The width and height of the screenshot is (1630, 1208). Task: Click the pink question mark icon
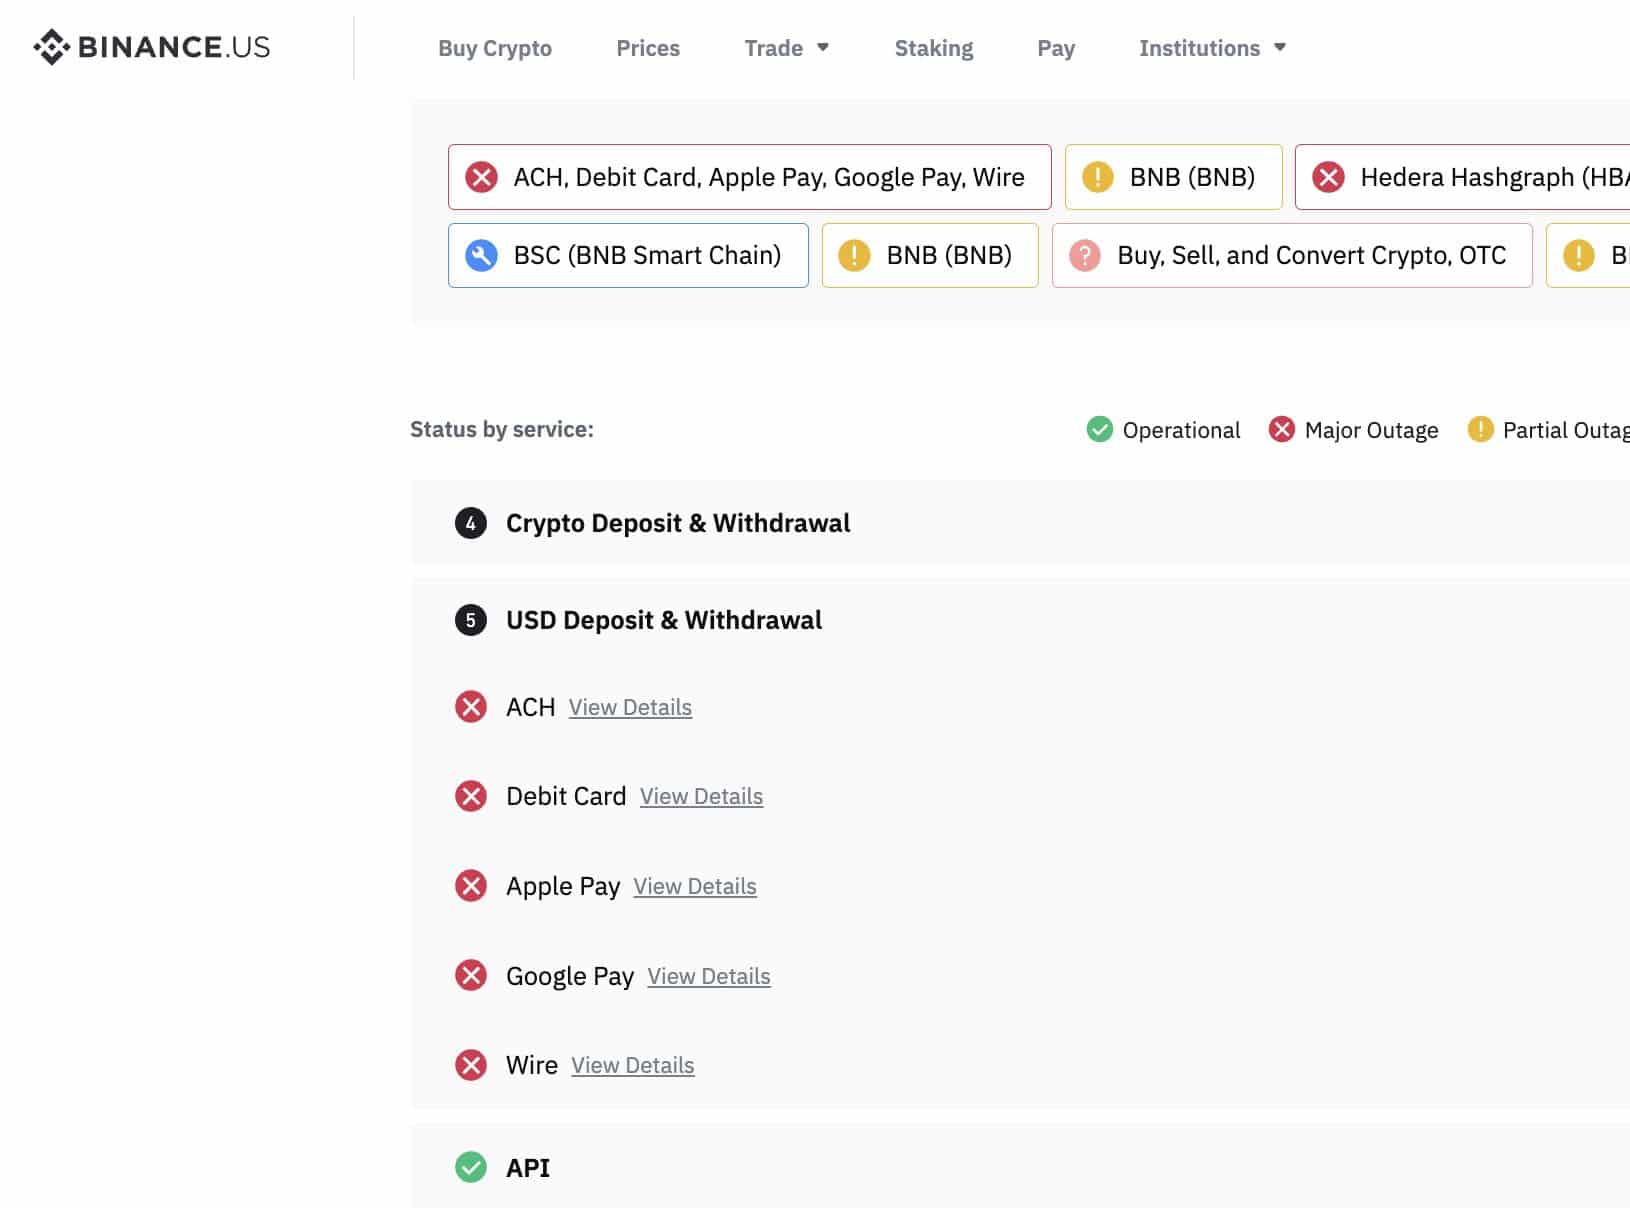(x=1084, y=255)
